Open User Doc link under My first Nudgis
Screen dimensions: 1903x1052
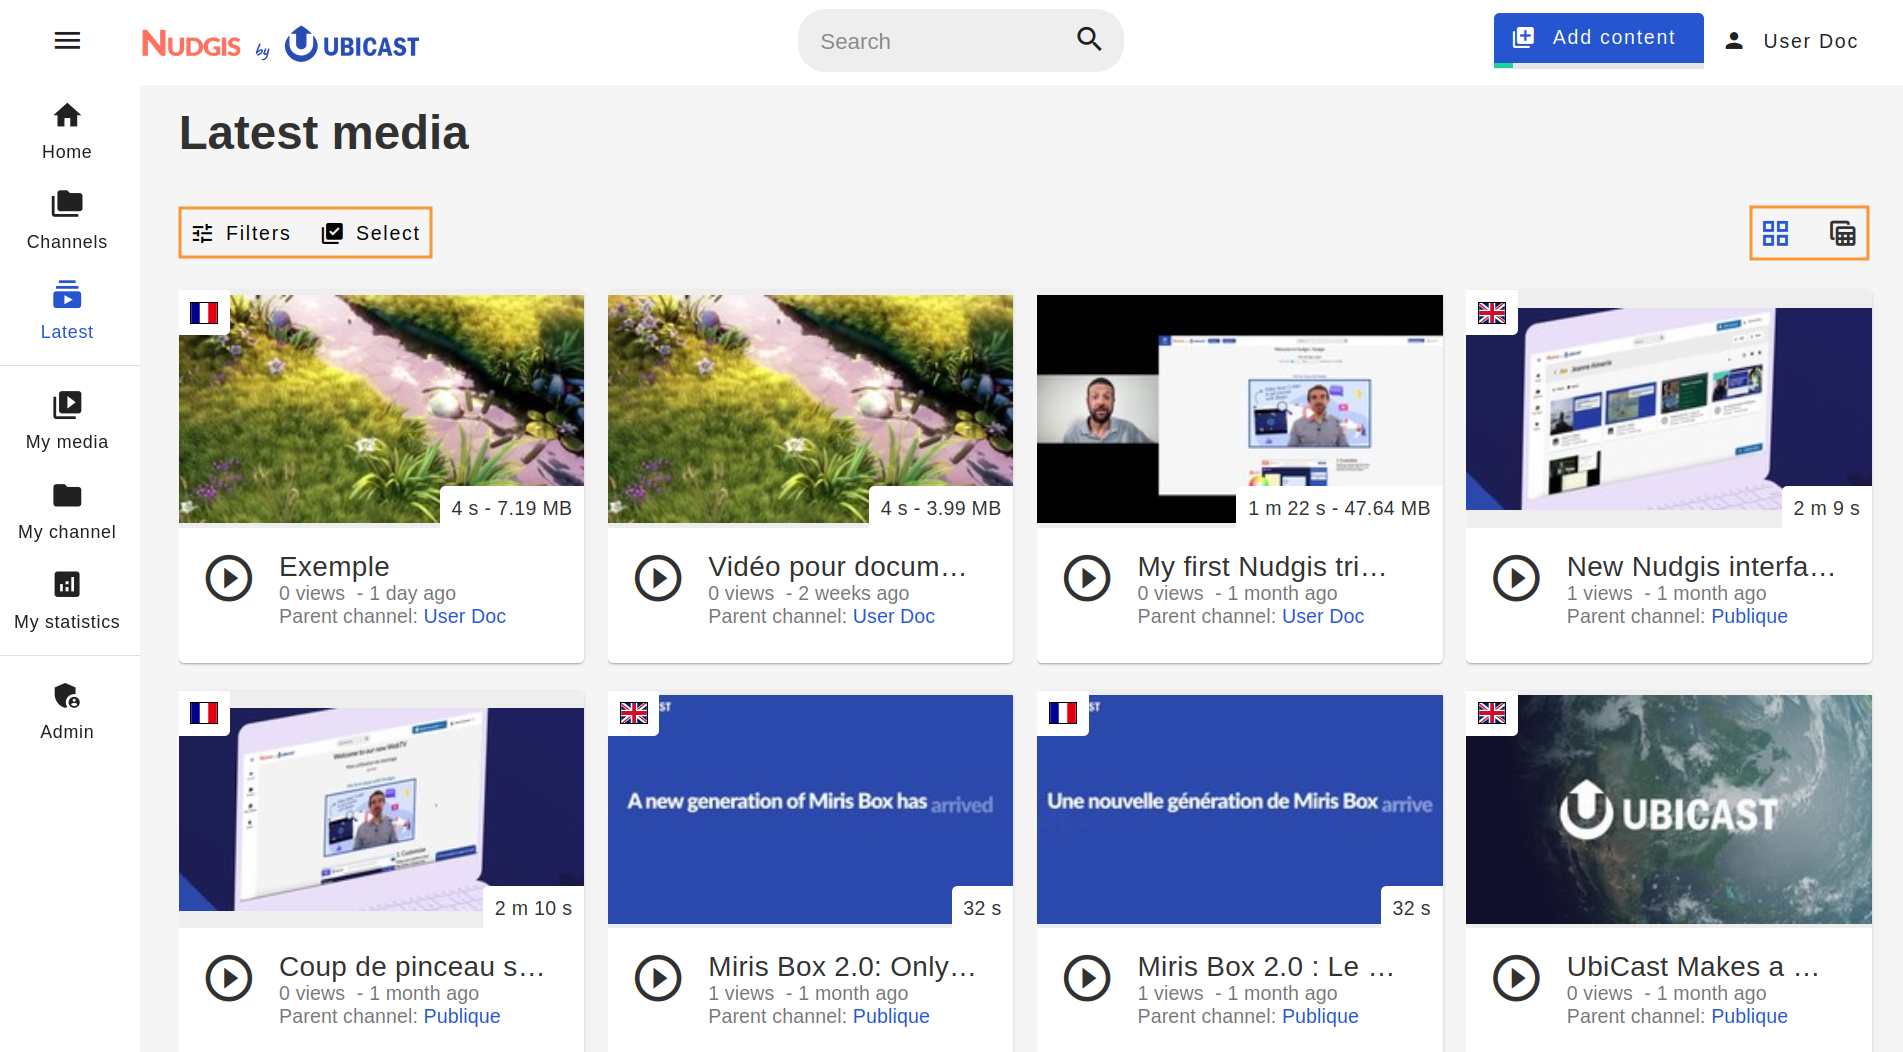click(1323, 616)
